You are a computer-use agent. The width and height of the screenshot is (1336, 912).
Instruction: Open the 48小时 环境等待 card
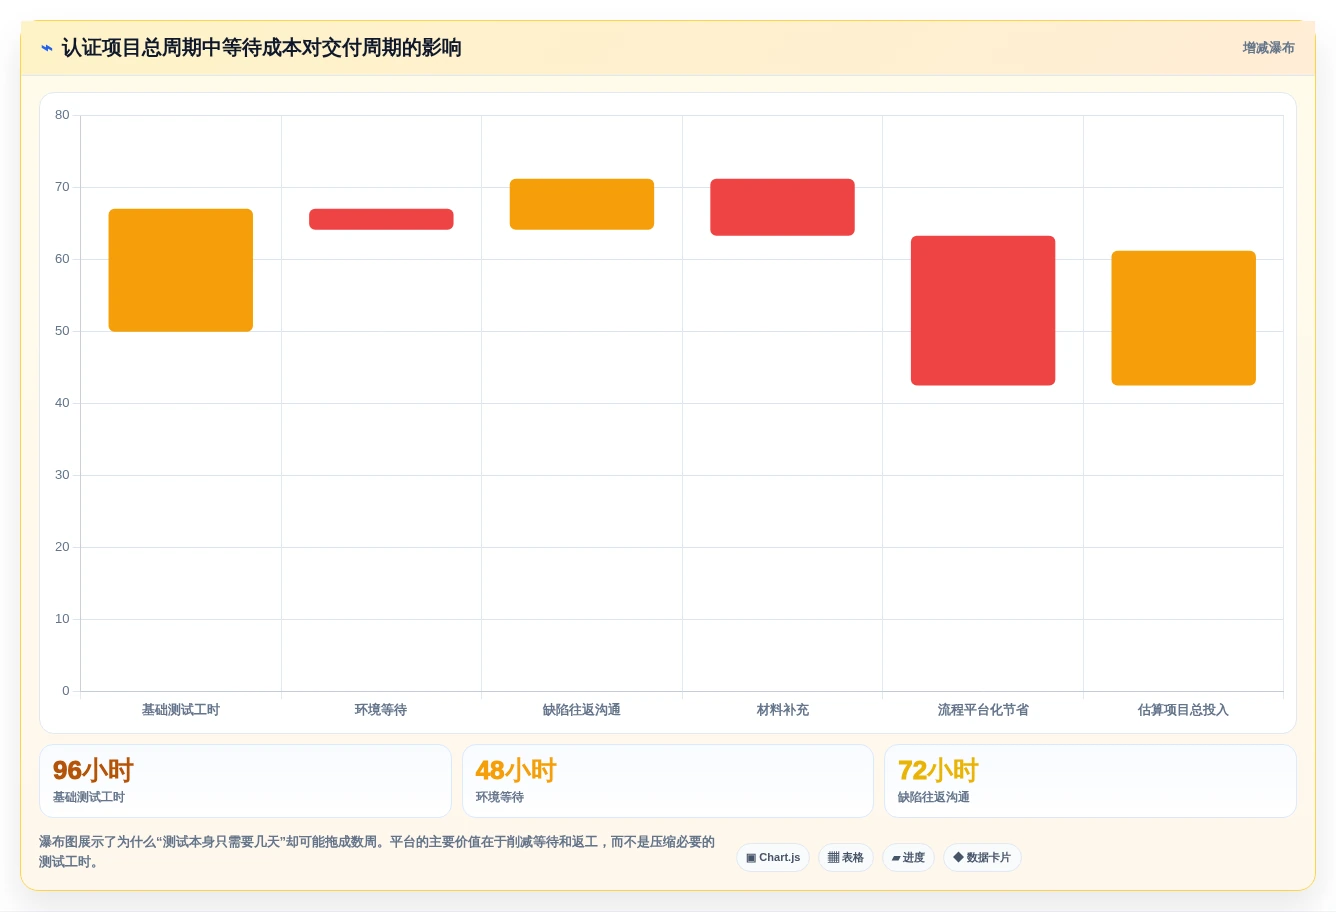coord(668,781)
